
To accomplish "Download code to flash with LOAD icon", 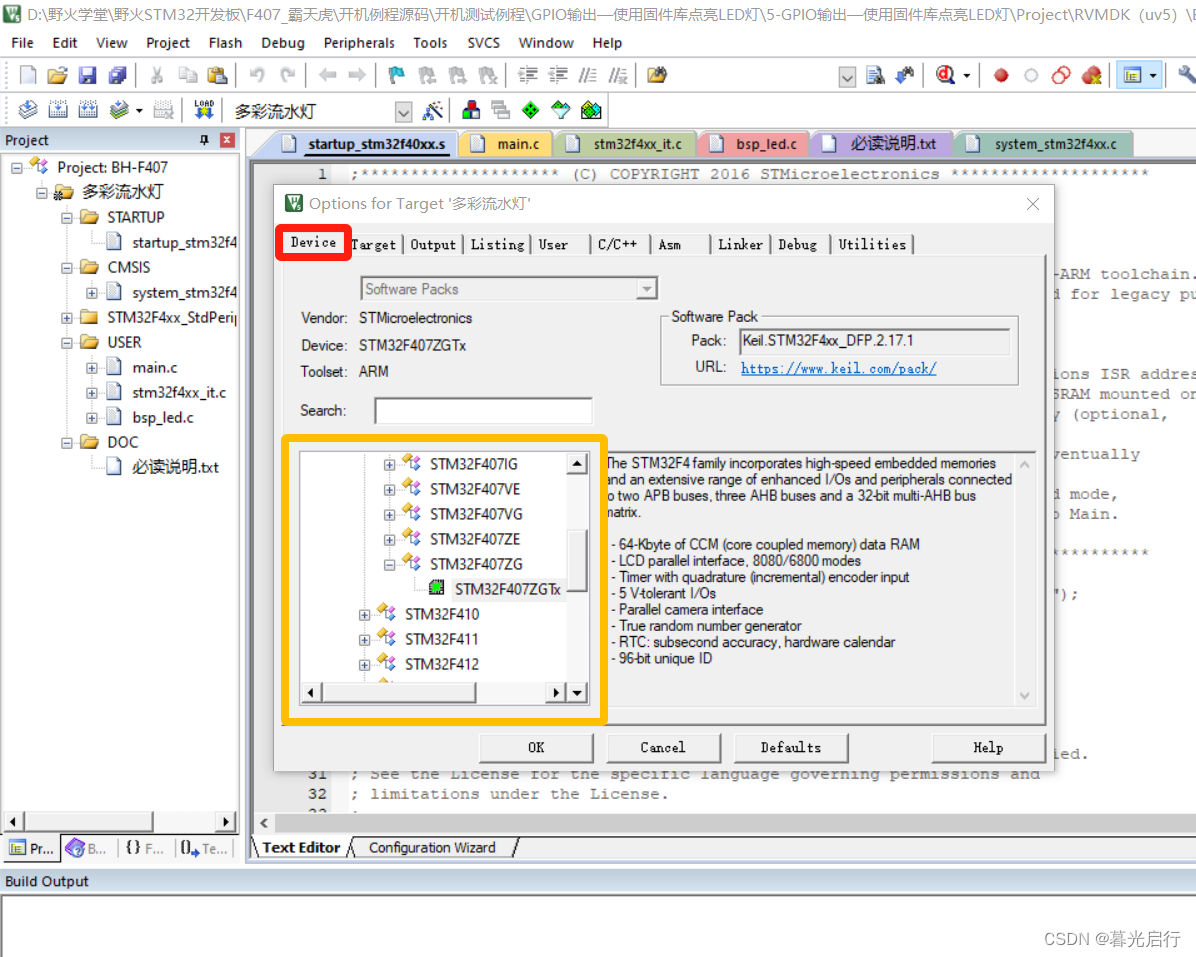I will (204, 111).
